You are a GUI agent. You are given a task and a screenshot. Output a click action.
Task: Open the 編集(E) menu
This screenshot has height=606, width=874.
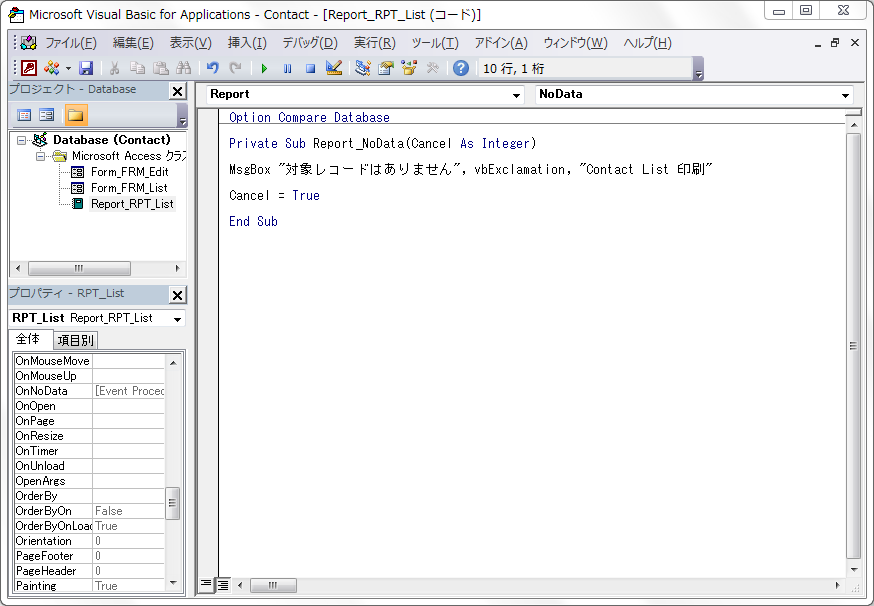click(133, 43)
